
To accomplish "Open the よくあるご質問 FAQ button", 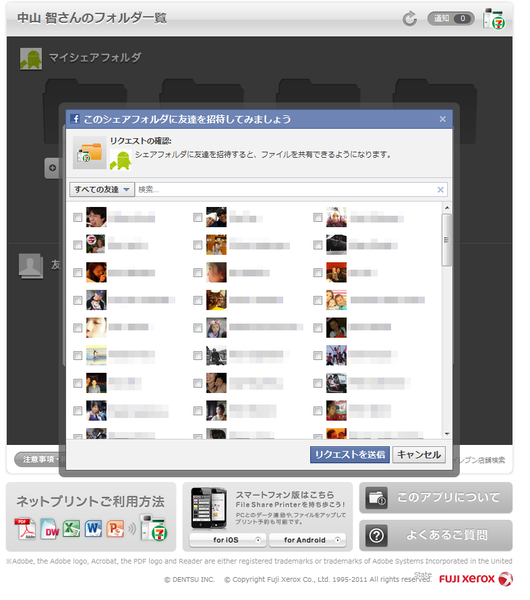I will click(435, 535).
